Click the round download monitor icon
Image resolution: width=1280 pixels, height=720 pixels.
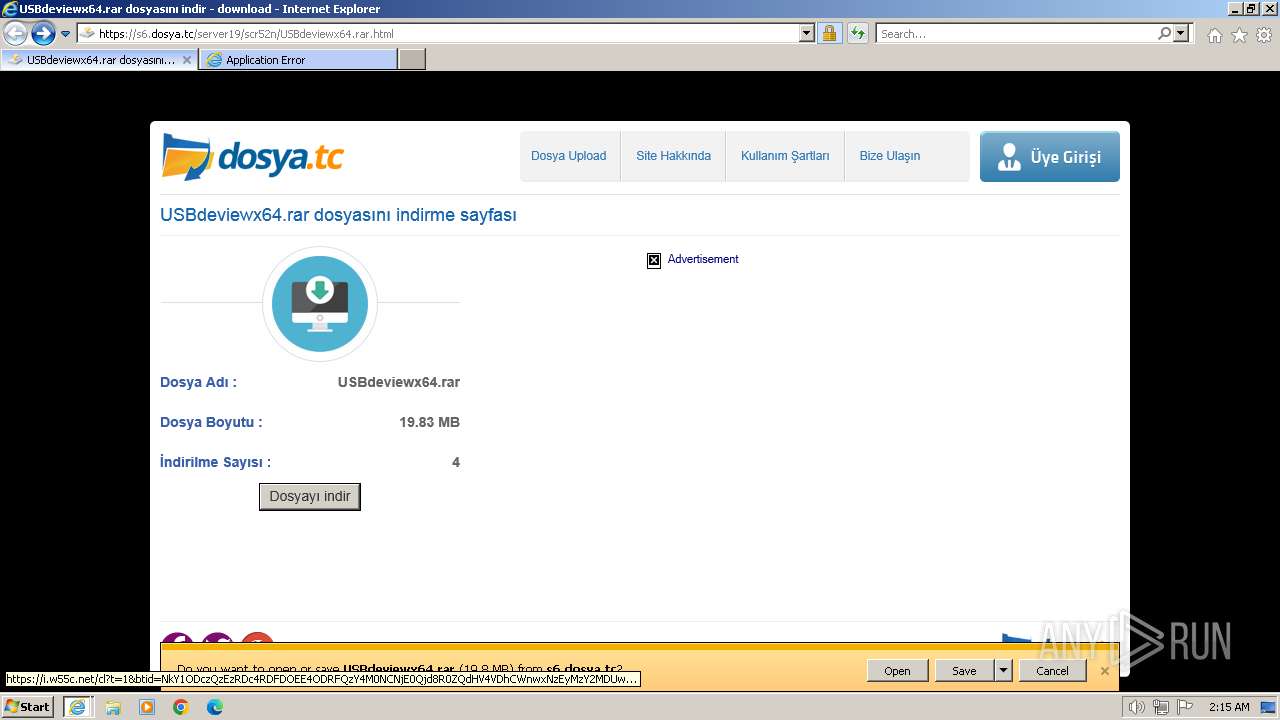pyautogui.click(x=320, y=303)
